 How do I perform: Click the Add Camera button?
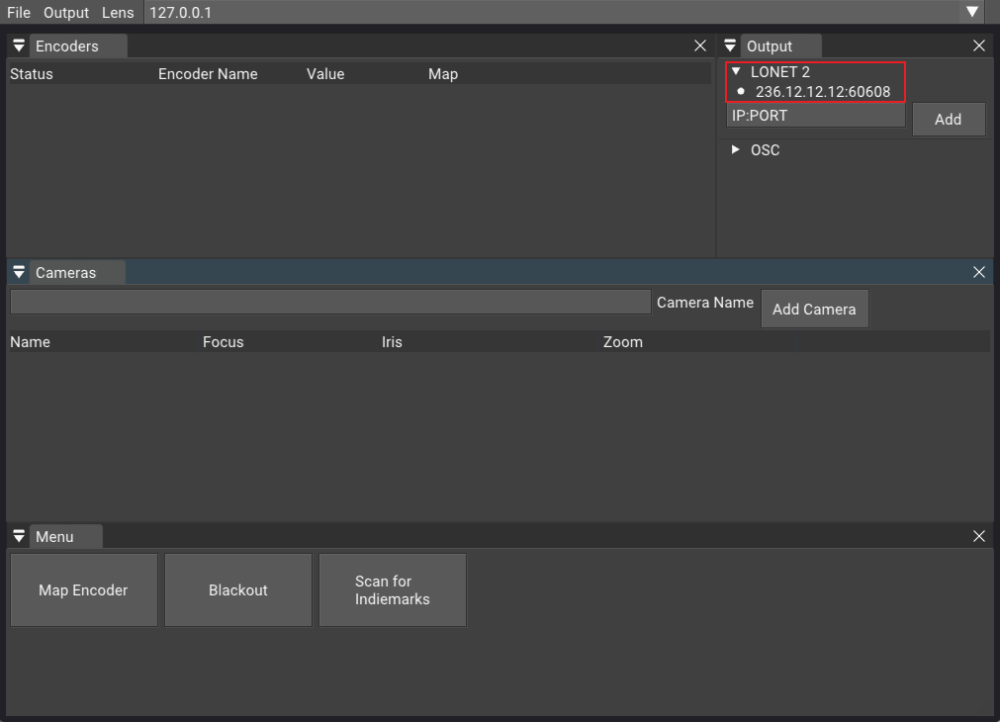[x=814, y=309]
